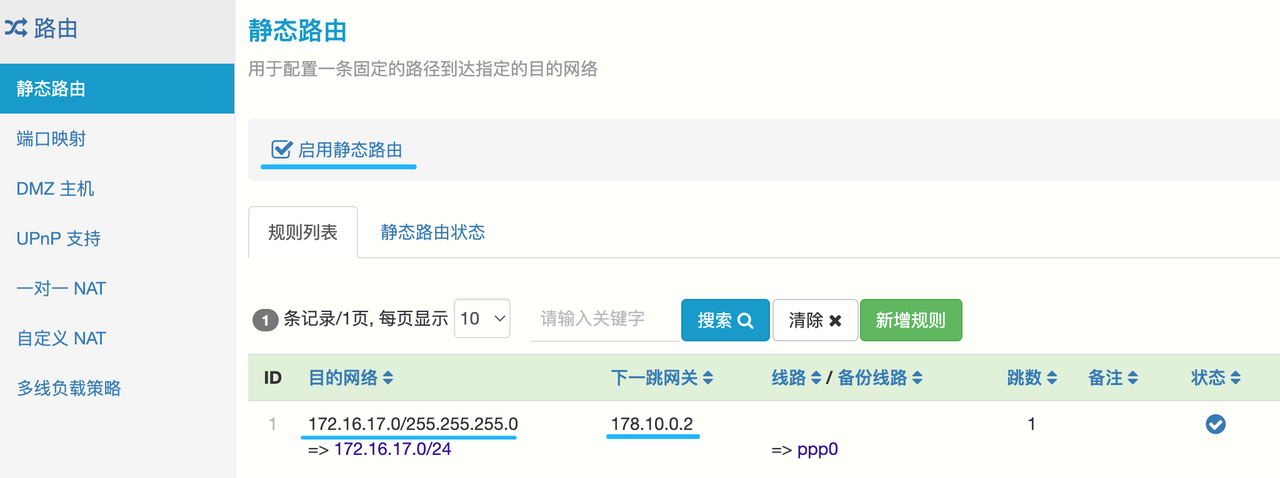Screen dimensions: 1280x478
Task: Click the blue status checkmark icon in row 1
Action: click(1215, 424)
